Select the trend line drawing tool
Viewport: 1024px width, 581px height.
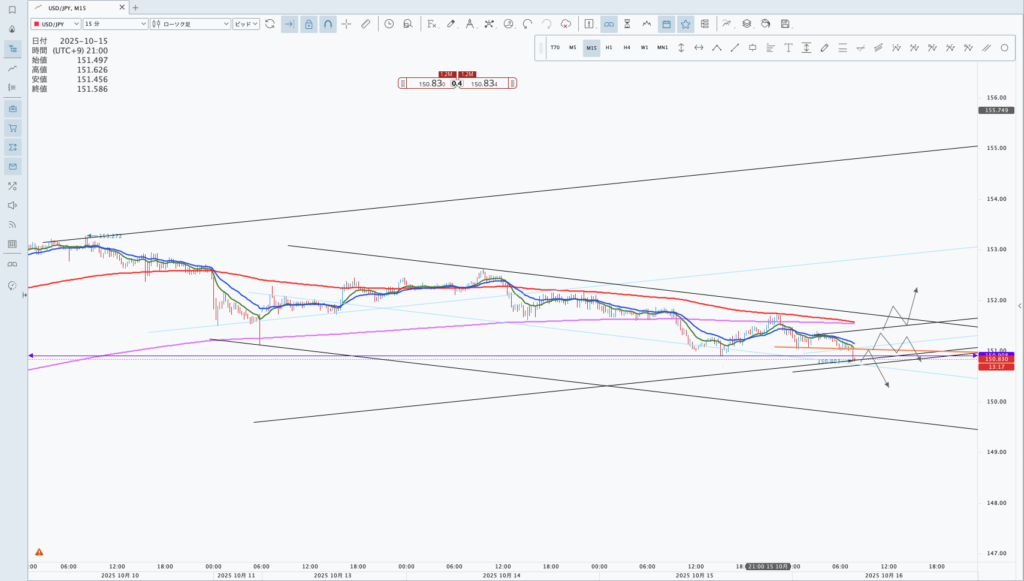tap(734, 47)
